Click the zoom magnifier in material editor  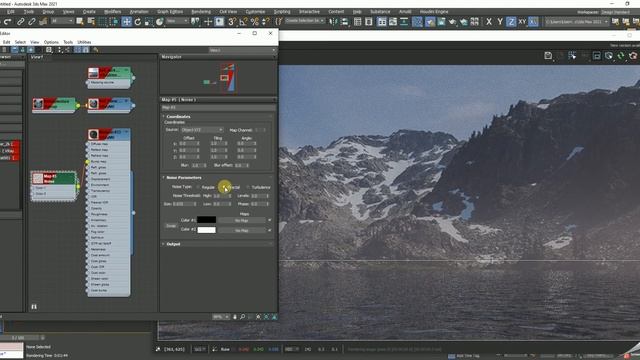[242, 317]
